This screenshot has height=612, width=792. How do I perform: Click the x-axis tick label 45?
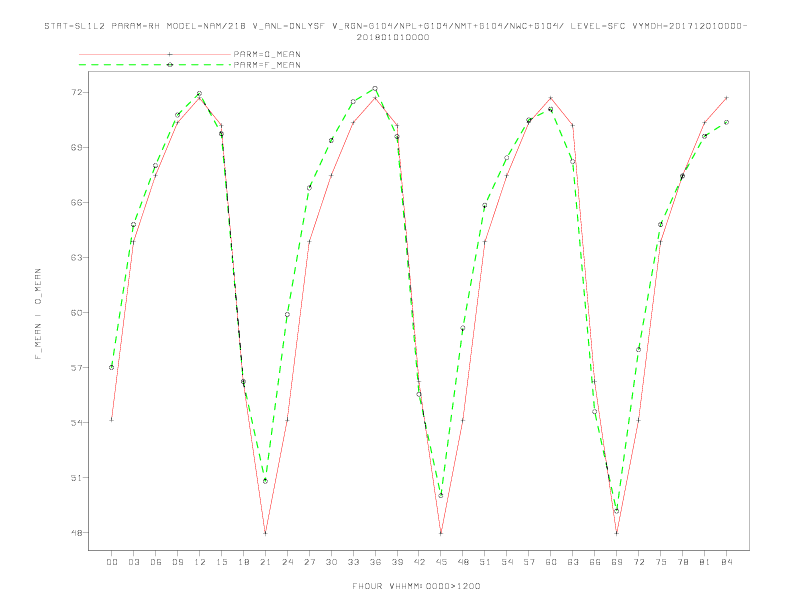point(441,562)
